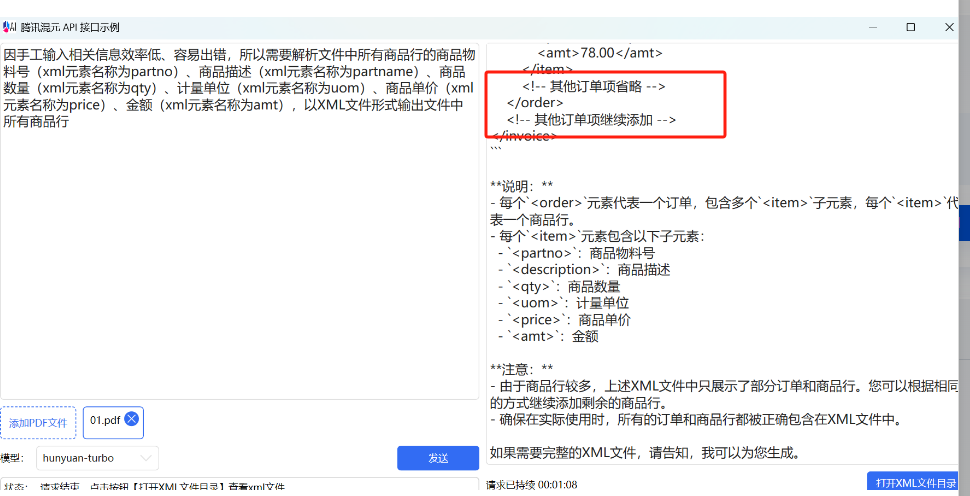Click the status message text field
Viewport: 970px width, 496px height.
tap(239, 486)
